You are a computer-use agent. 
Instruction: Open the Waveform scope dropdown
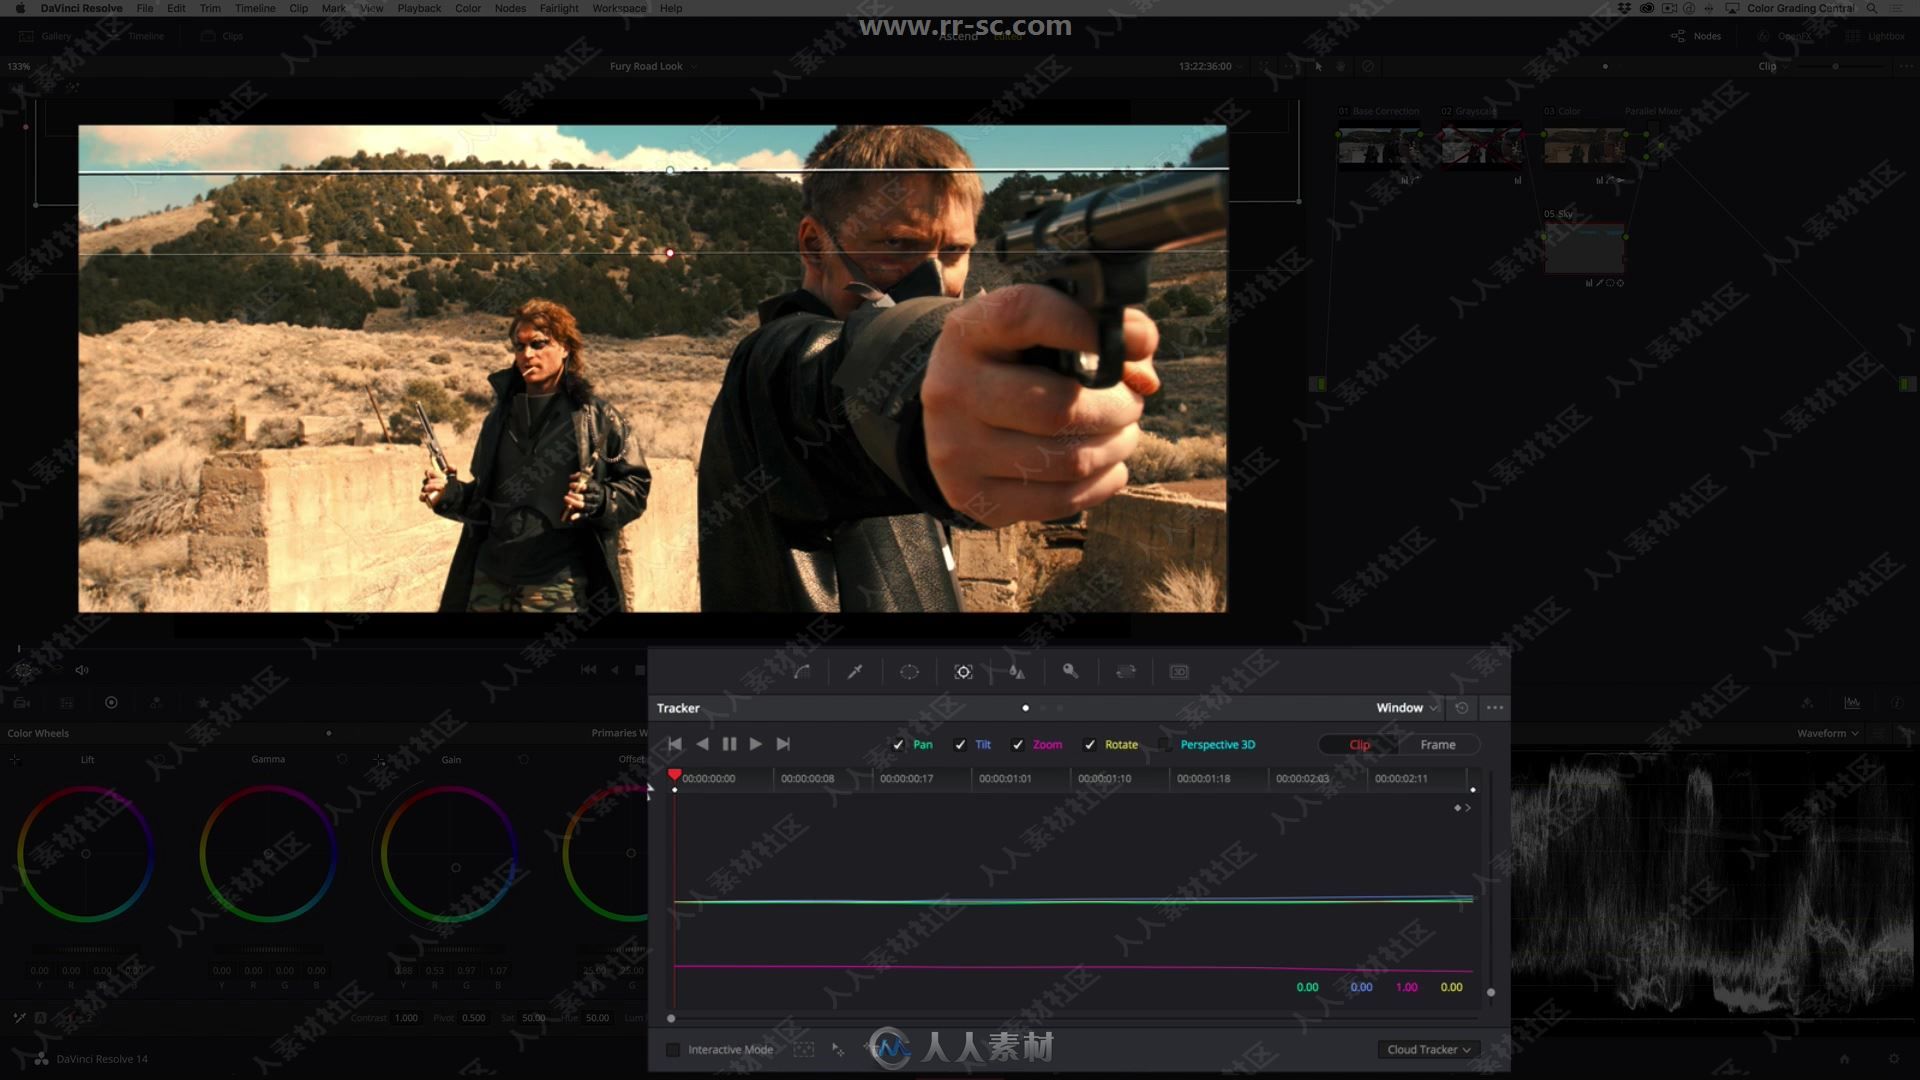click(1827, 733)
